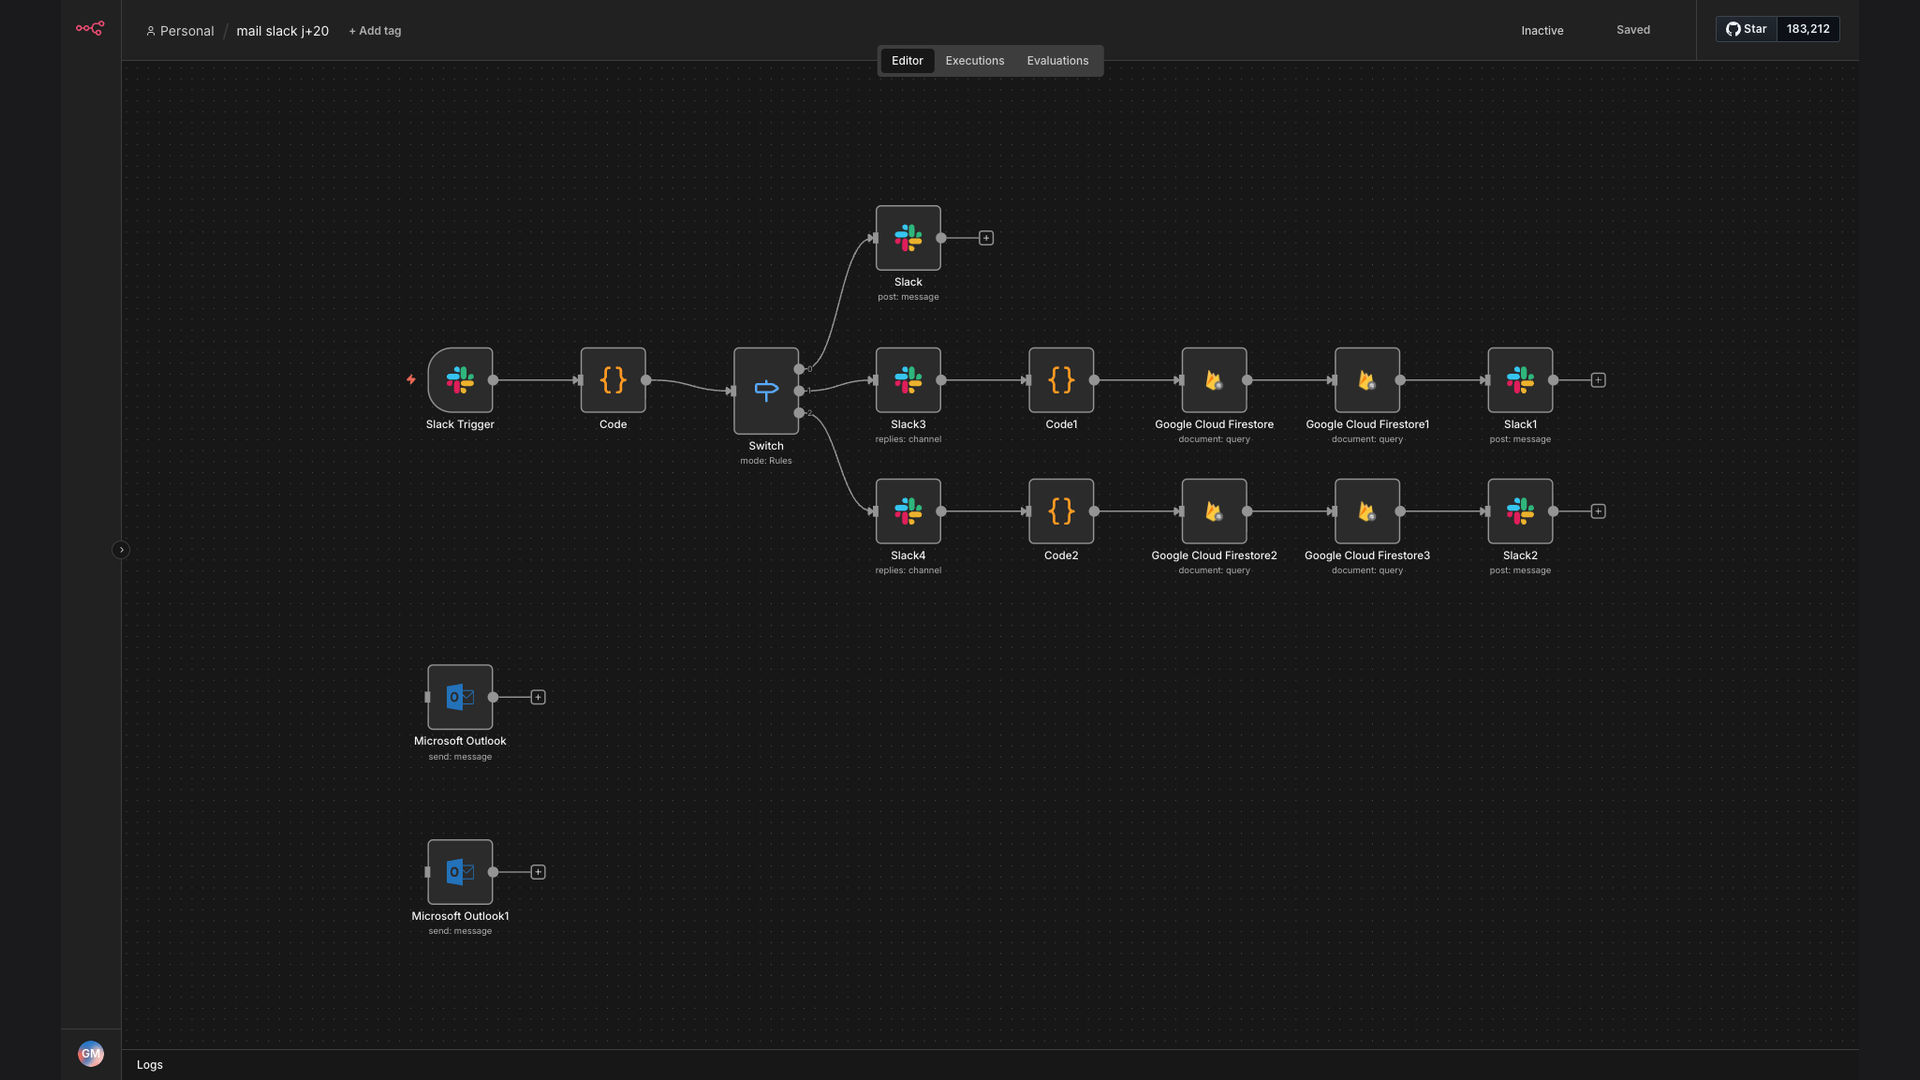Click the Google Cloud Firestore1 output connector

(x=1400, y=380)
